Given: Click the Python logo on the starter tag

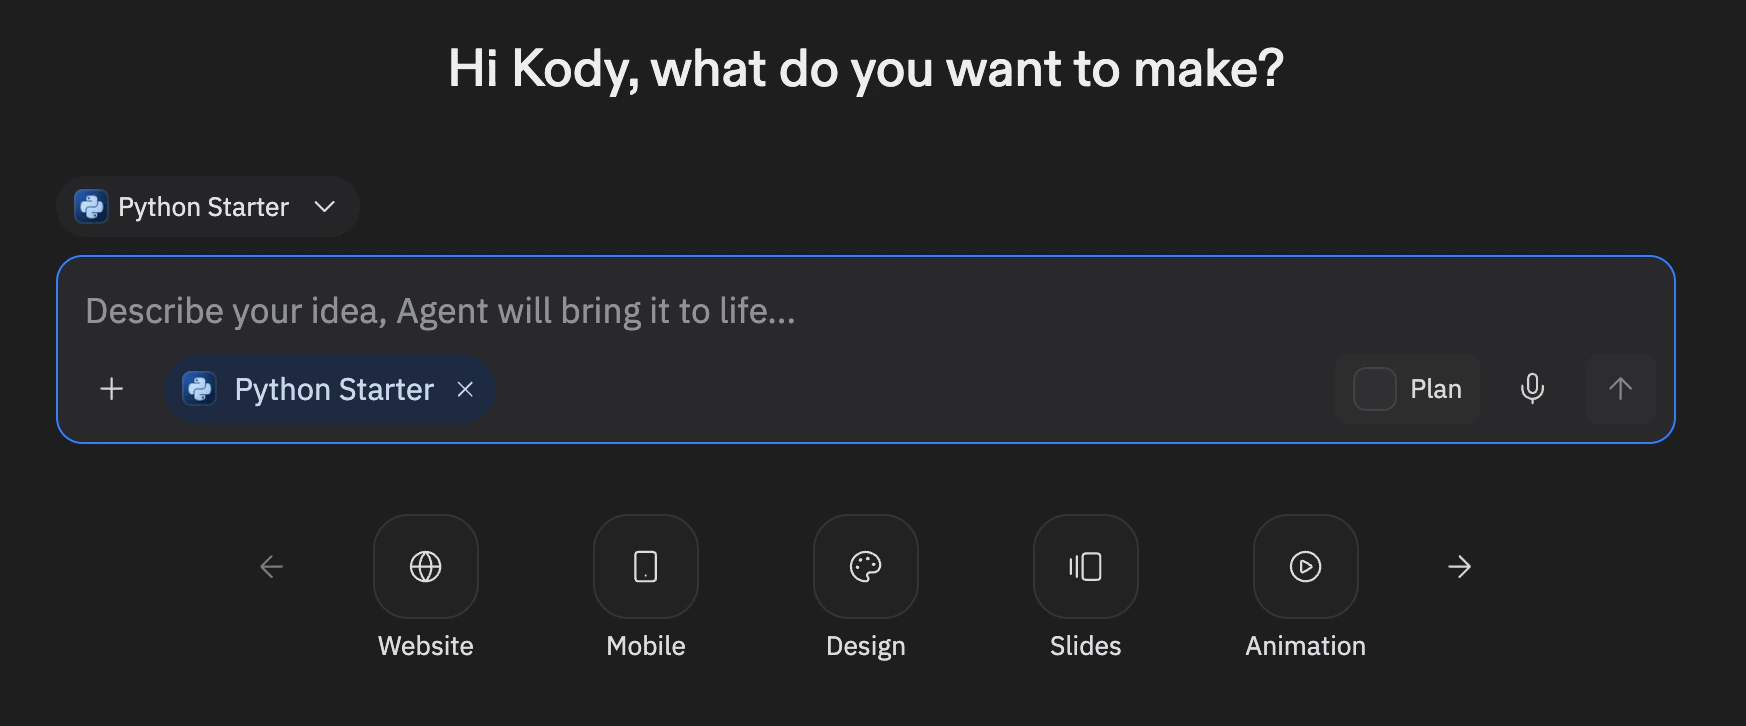Looking at the screenshot, I should [200, 389].
